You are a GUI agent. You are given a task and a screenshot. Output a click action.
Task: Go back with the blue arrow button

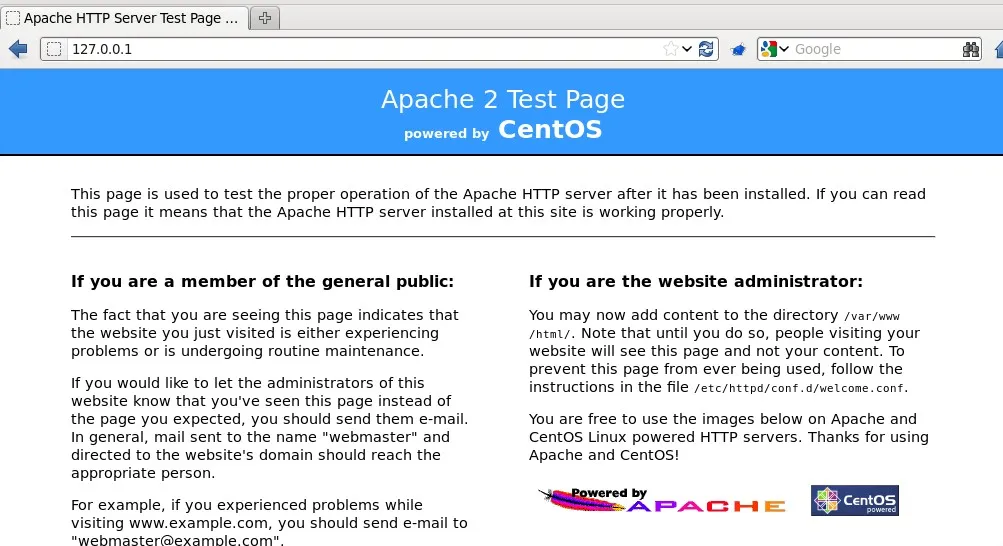click(18, 49)
